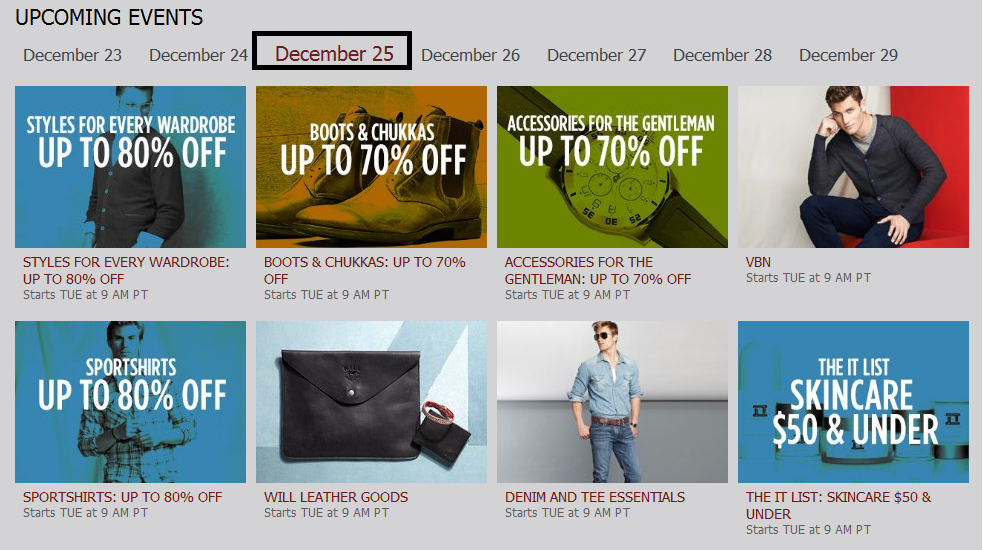This screenshot has height=550, width=988.
Task: Open The It List Skincare banner image
Action: click(x=853, y=402)
